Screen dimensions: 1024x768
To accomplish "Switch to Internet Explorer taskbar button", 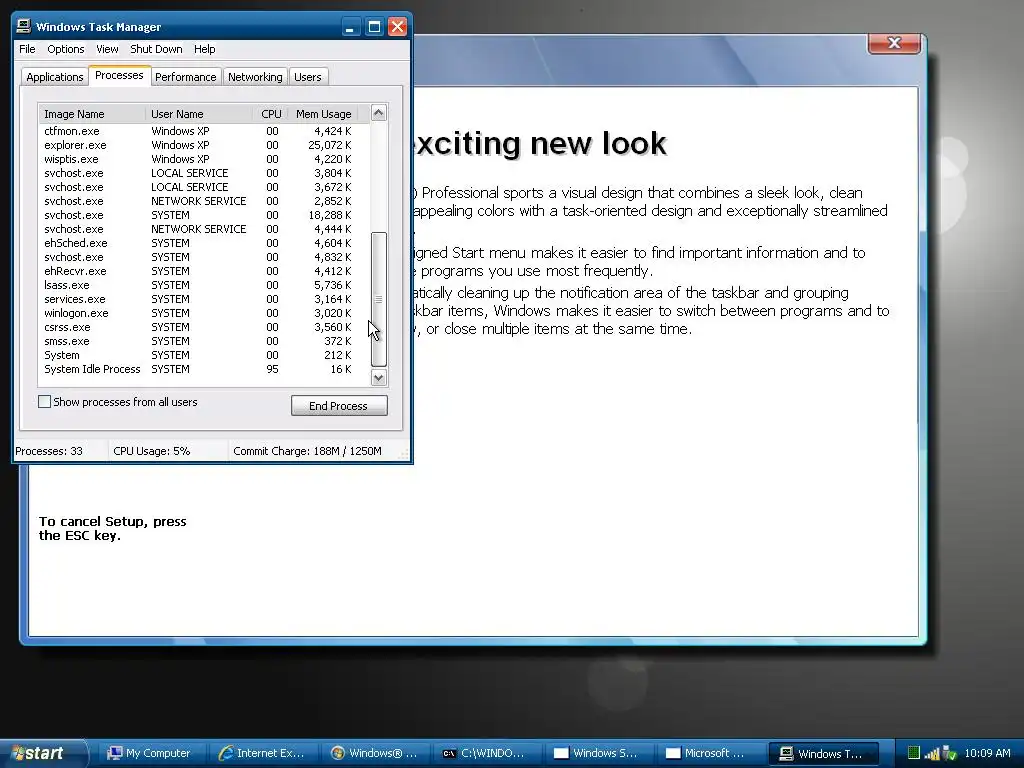I will tap(264, 753).
